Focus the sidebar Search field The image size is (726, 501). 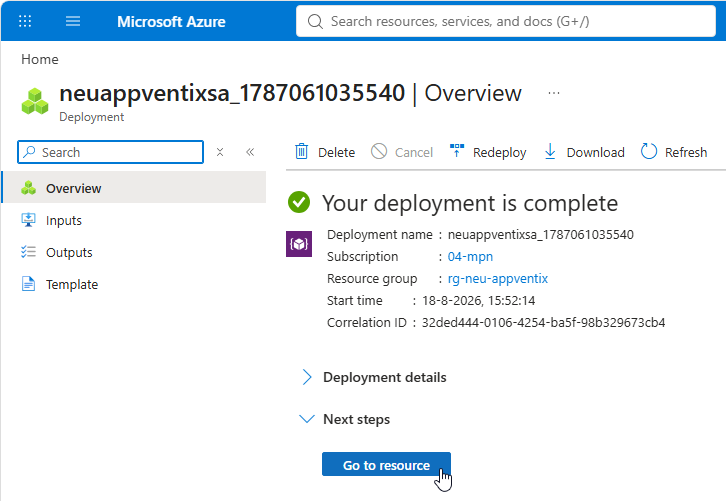[110, 152]
